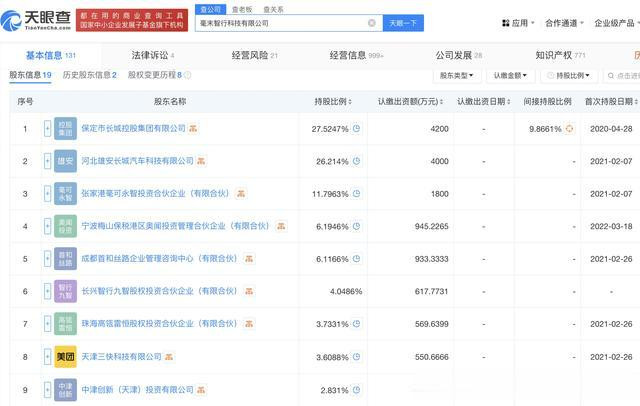
Task: Open the 合作通道 dropdown menu
Action: coord(564,23)
